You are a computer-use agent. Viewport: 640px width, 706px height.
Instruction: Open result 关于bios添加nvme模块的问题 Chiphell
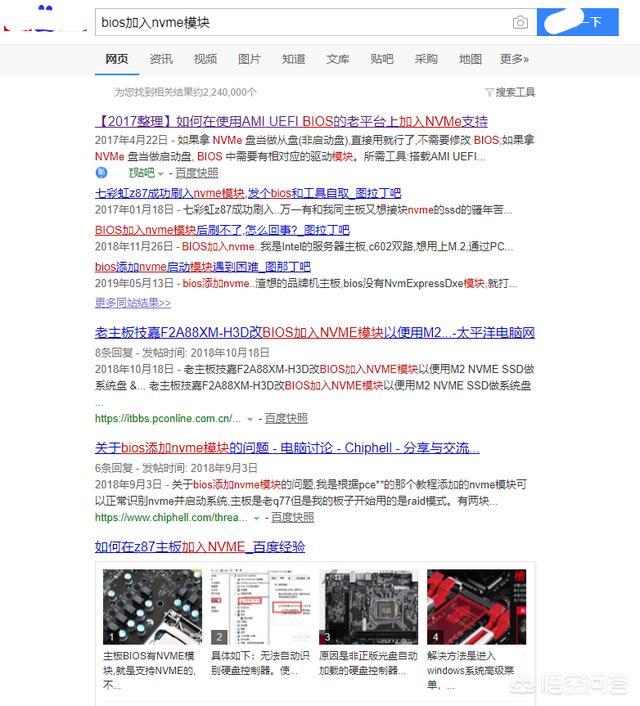coord(287,448)
